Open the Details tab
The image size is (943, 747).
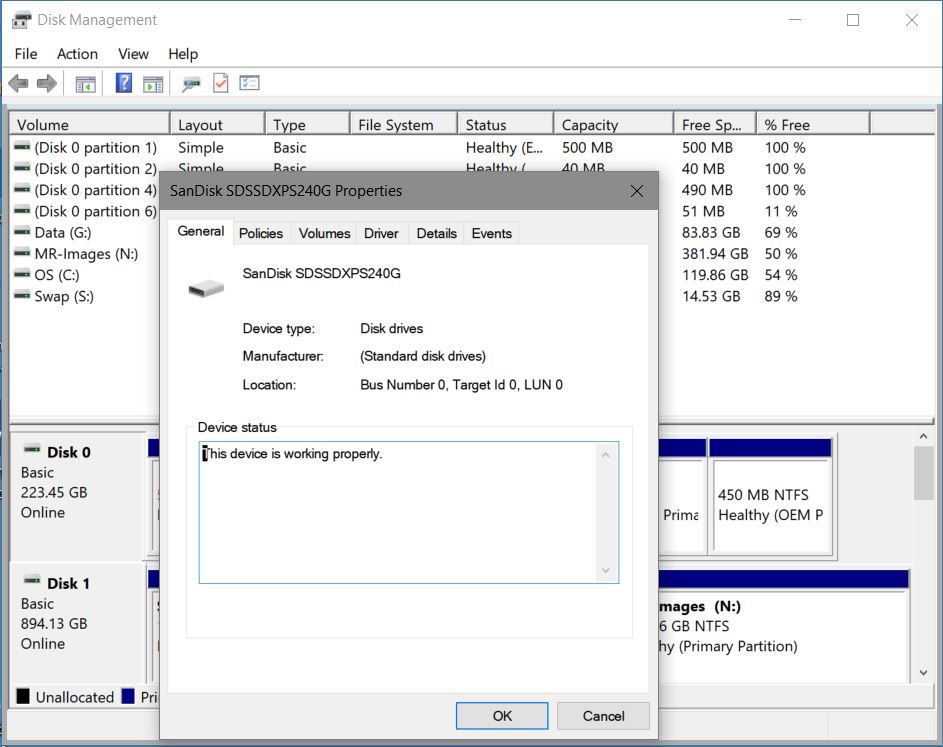(x=437, y=233)
